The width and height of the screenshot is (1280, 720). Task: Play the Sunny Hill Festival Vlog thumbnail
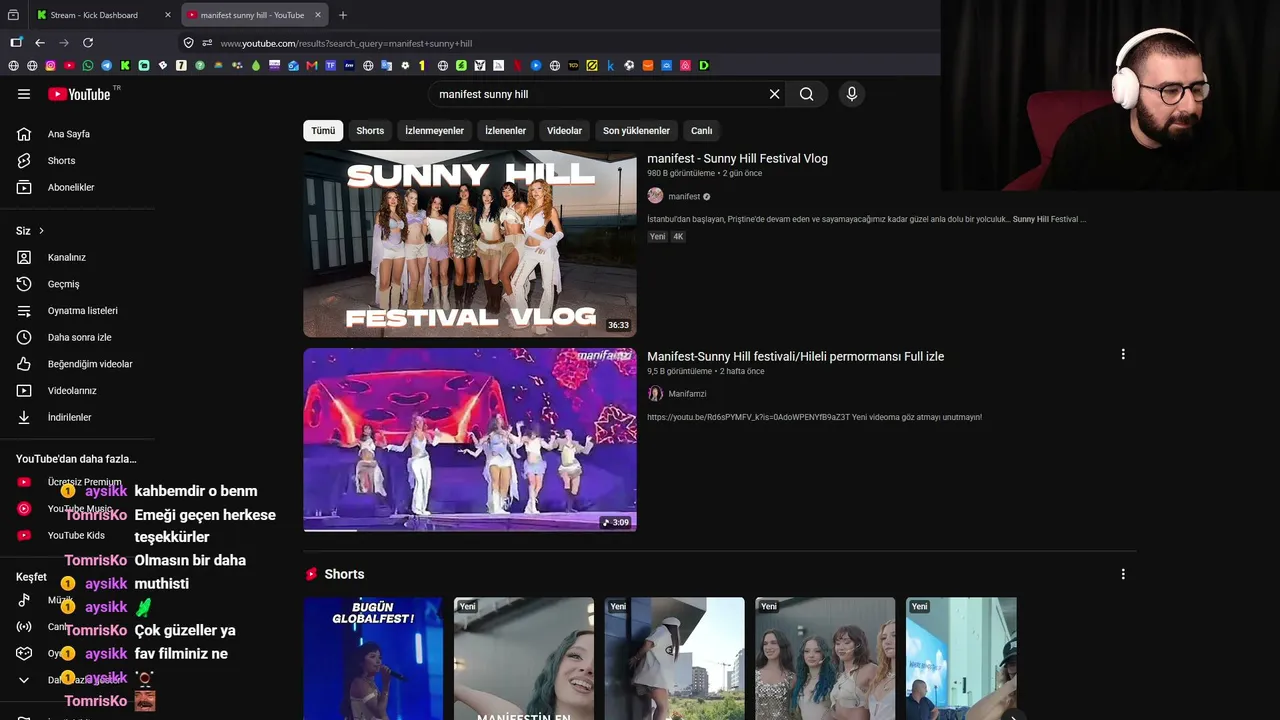[x=470, y=243]
